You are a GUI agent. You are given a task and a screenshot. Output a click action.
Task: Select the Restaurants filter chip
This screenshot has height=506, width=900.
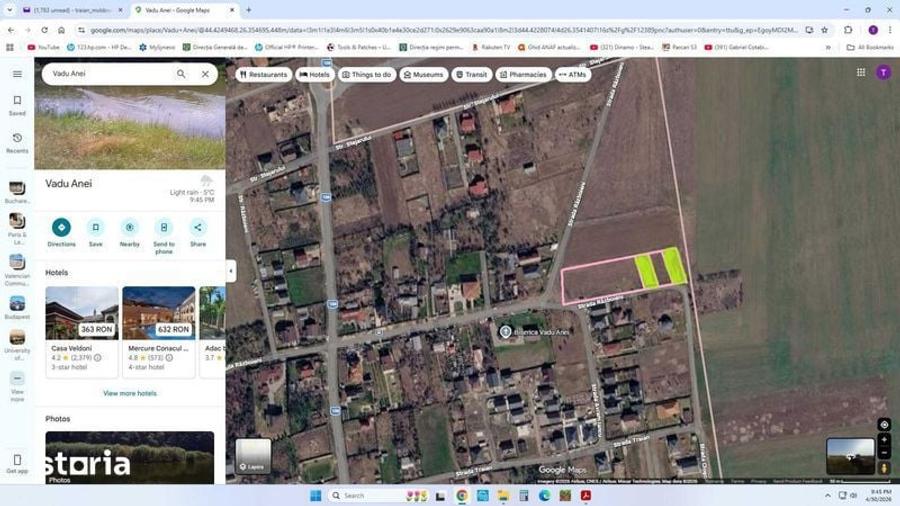pyautogui.click(x=263, y=75)
